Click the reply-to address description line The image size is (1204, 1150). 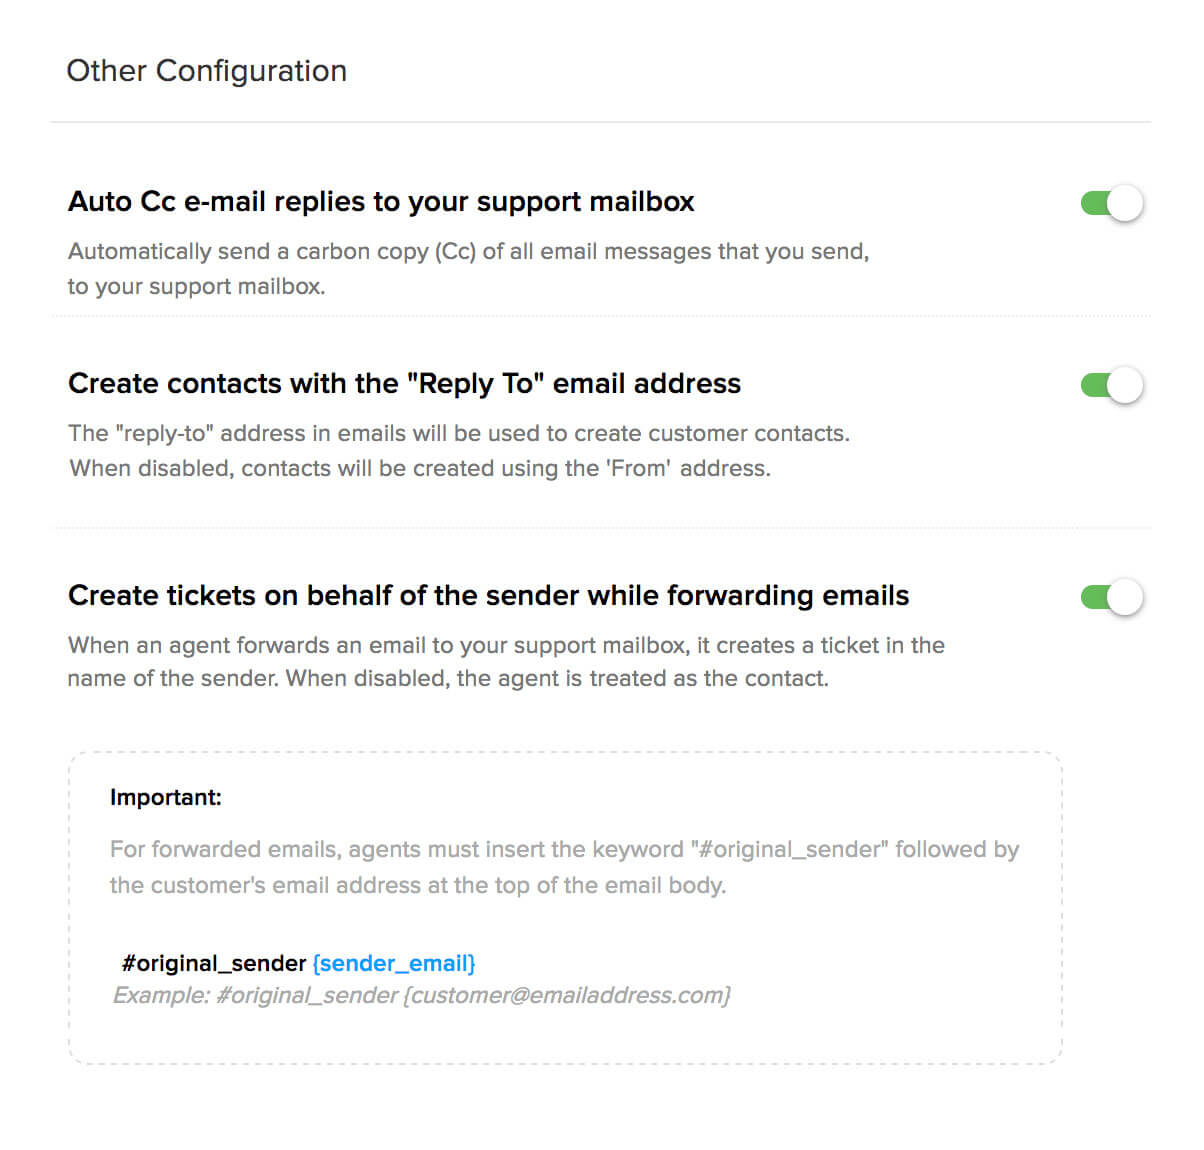[458, 433]
